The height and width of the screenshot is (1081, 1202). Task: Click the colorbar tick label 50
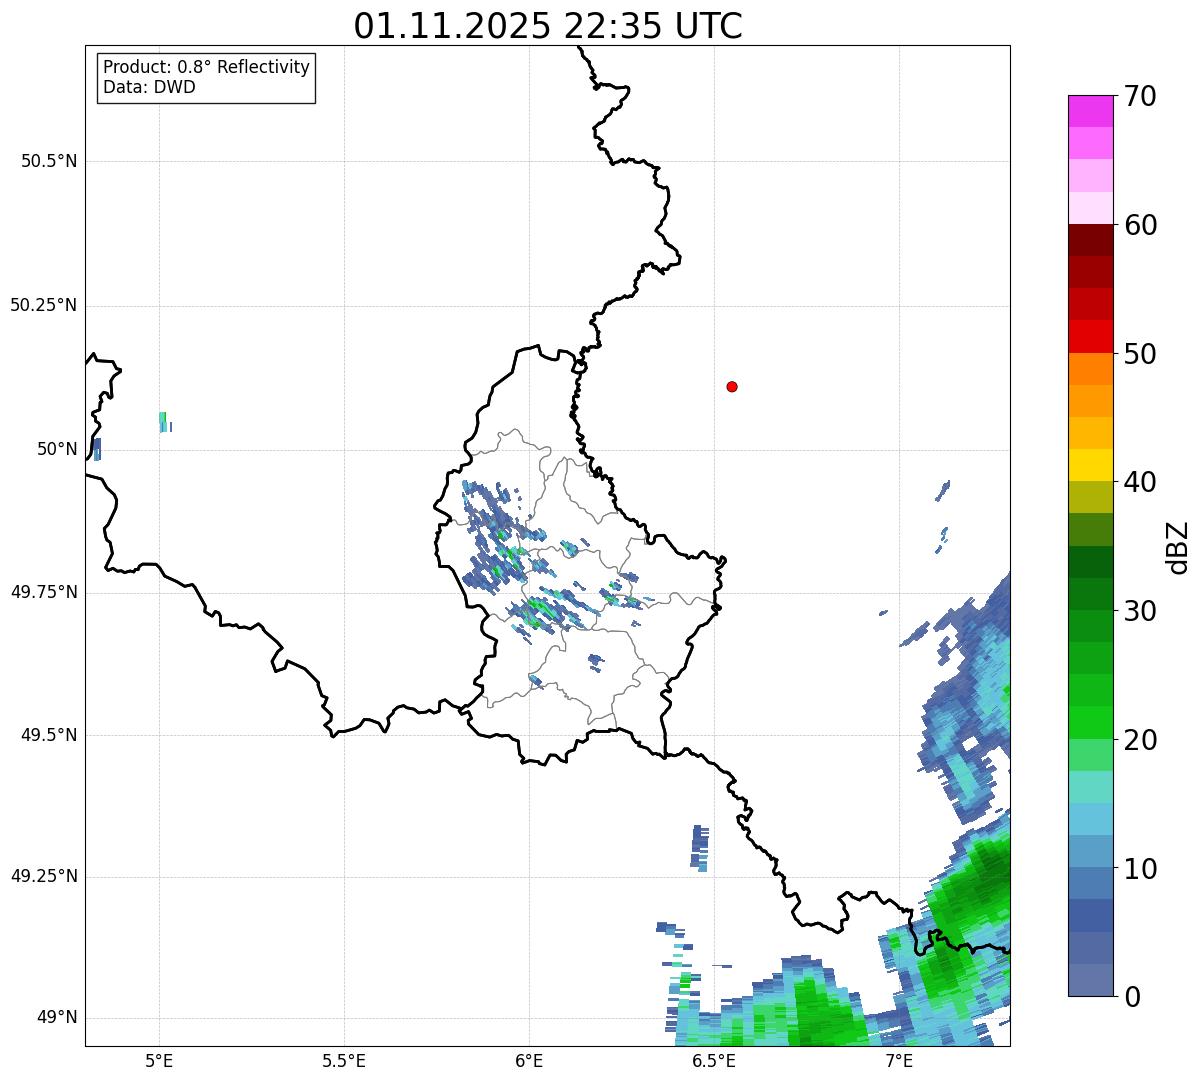[x=1140, y=354]
